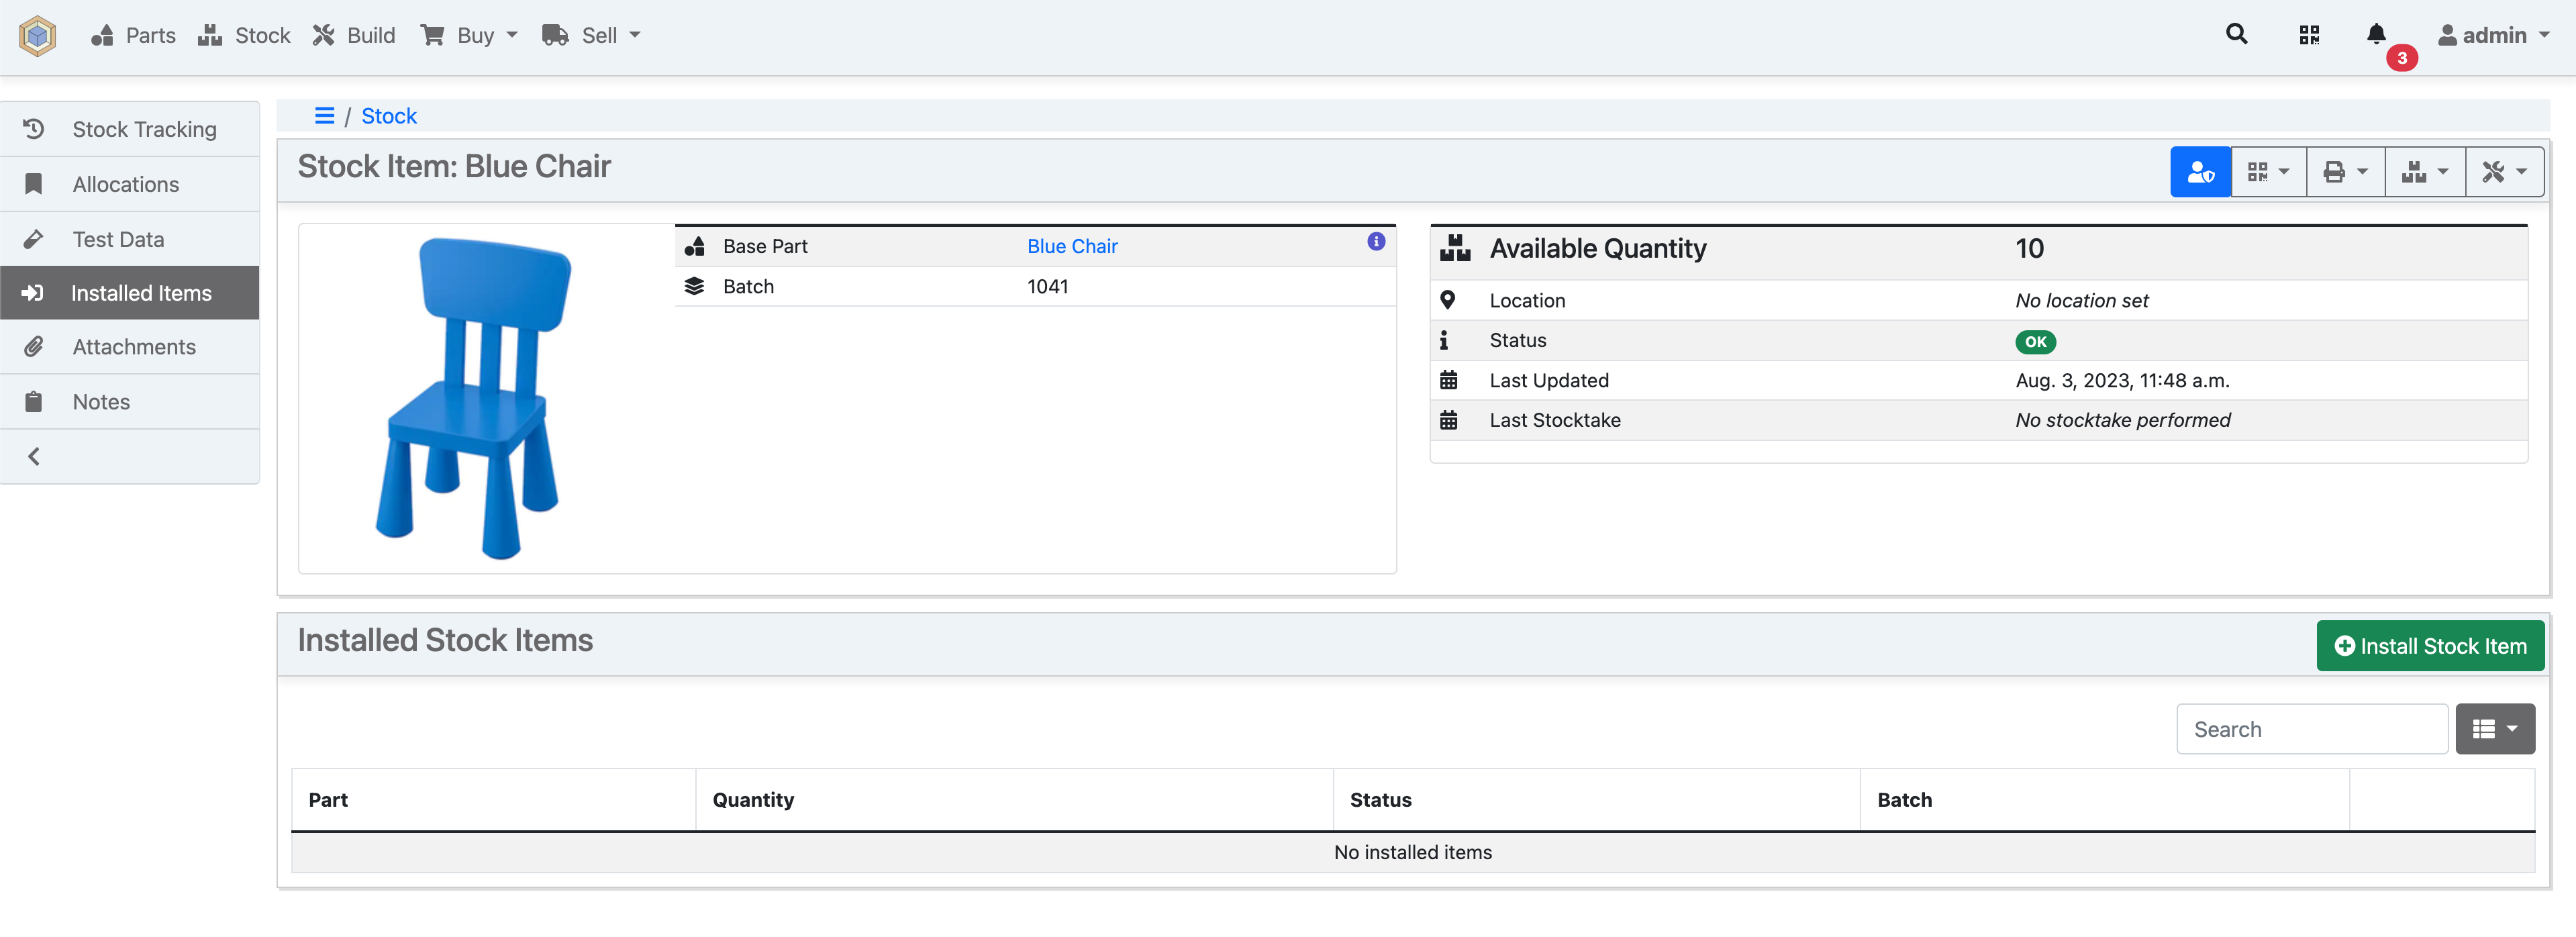Open the global search icon
This screenshot has height=937, width=2576.
(x=2236, y=34)
